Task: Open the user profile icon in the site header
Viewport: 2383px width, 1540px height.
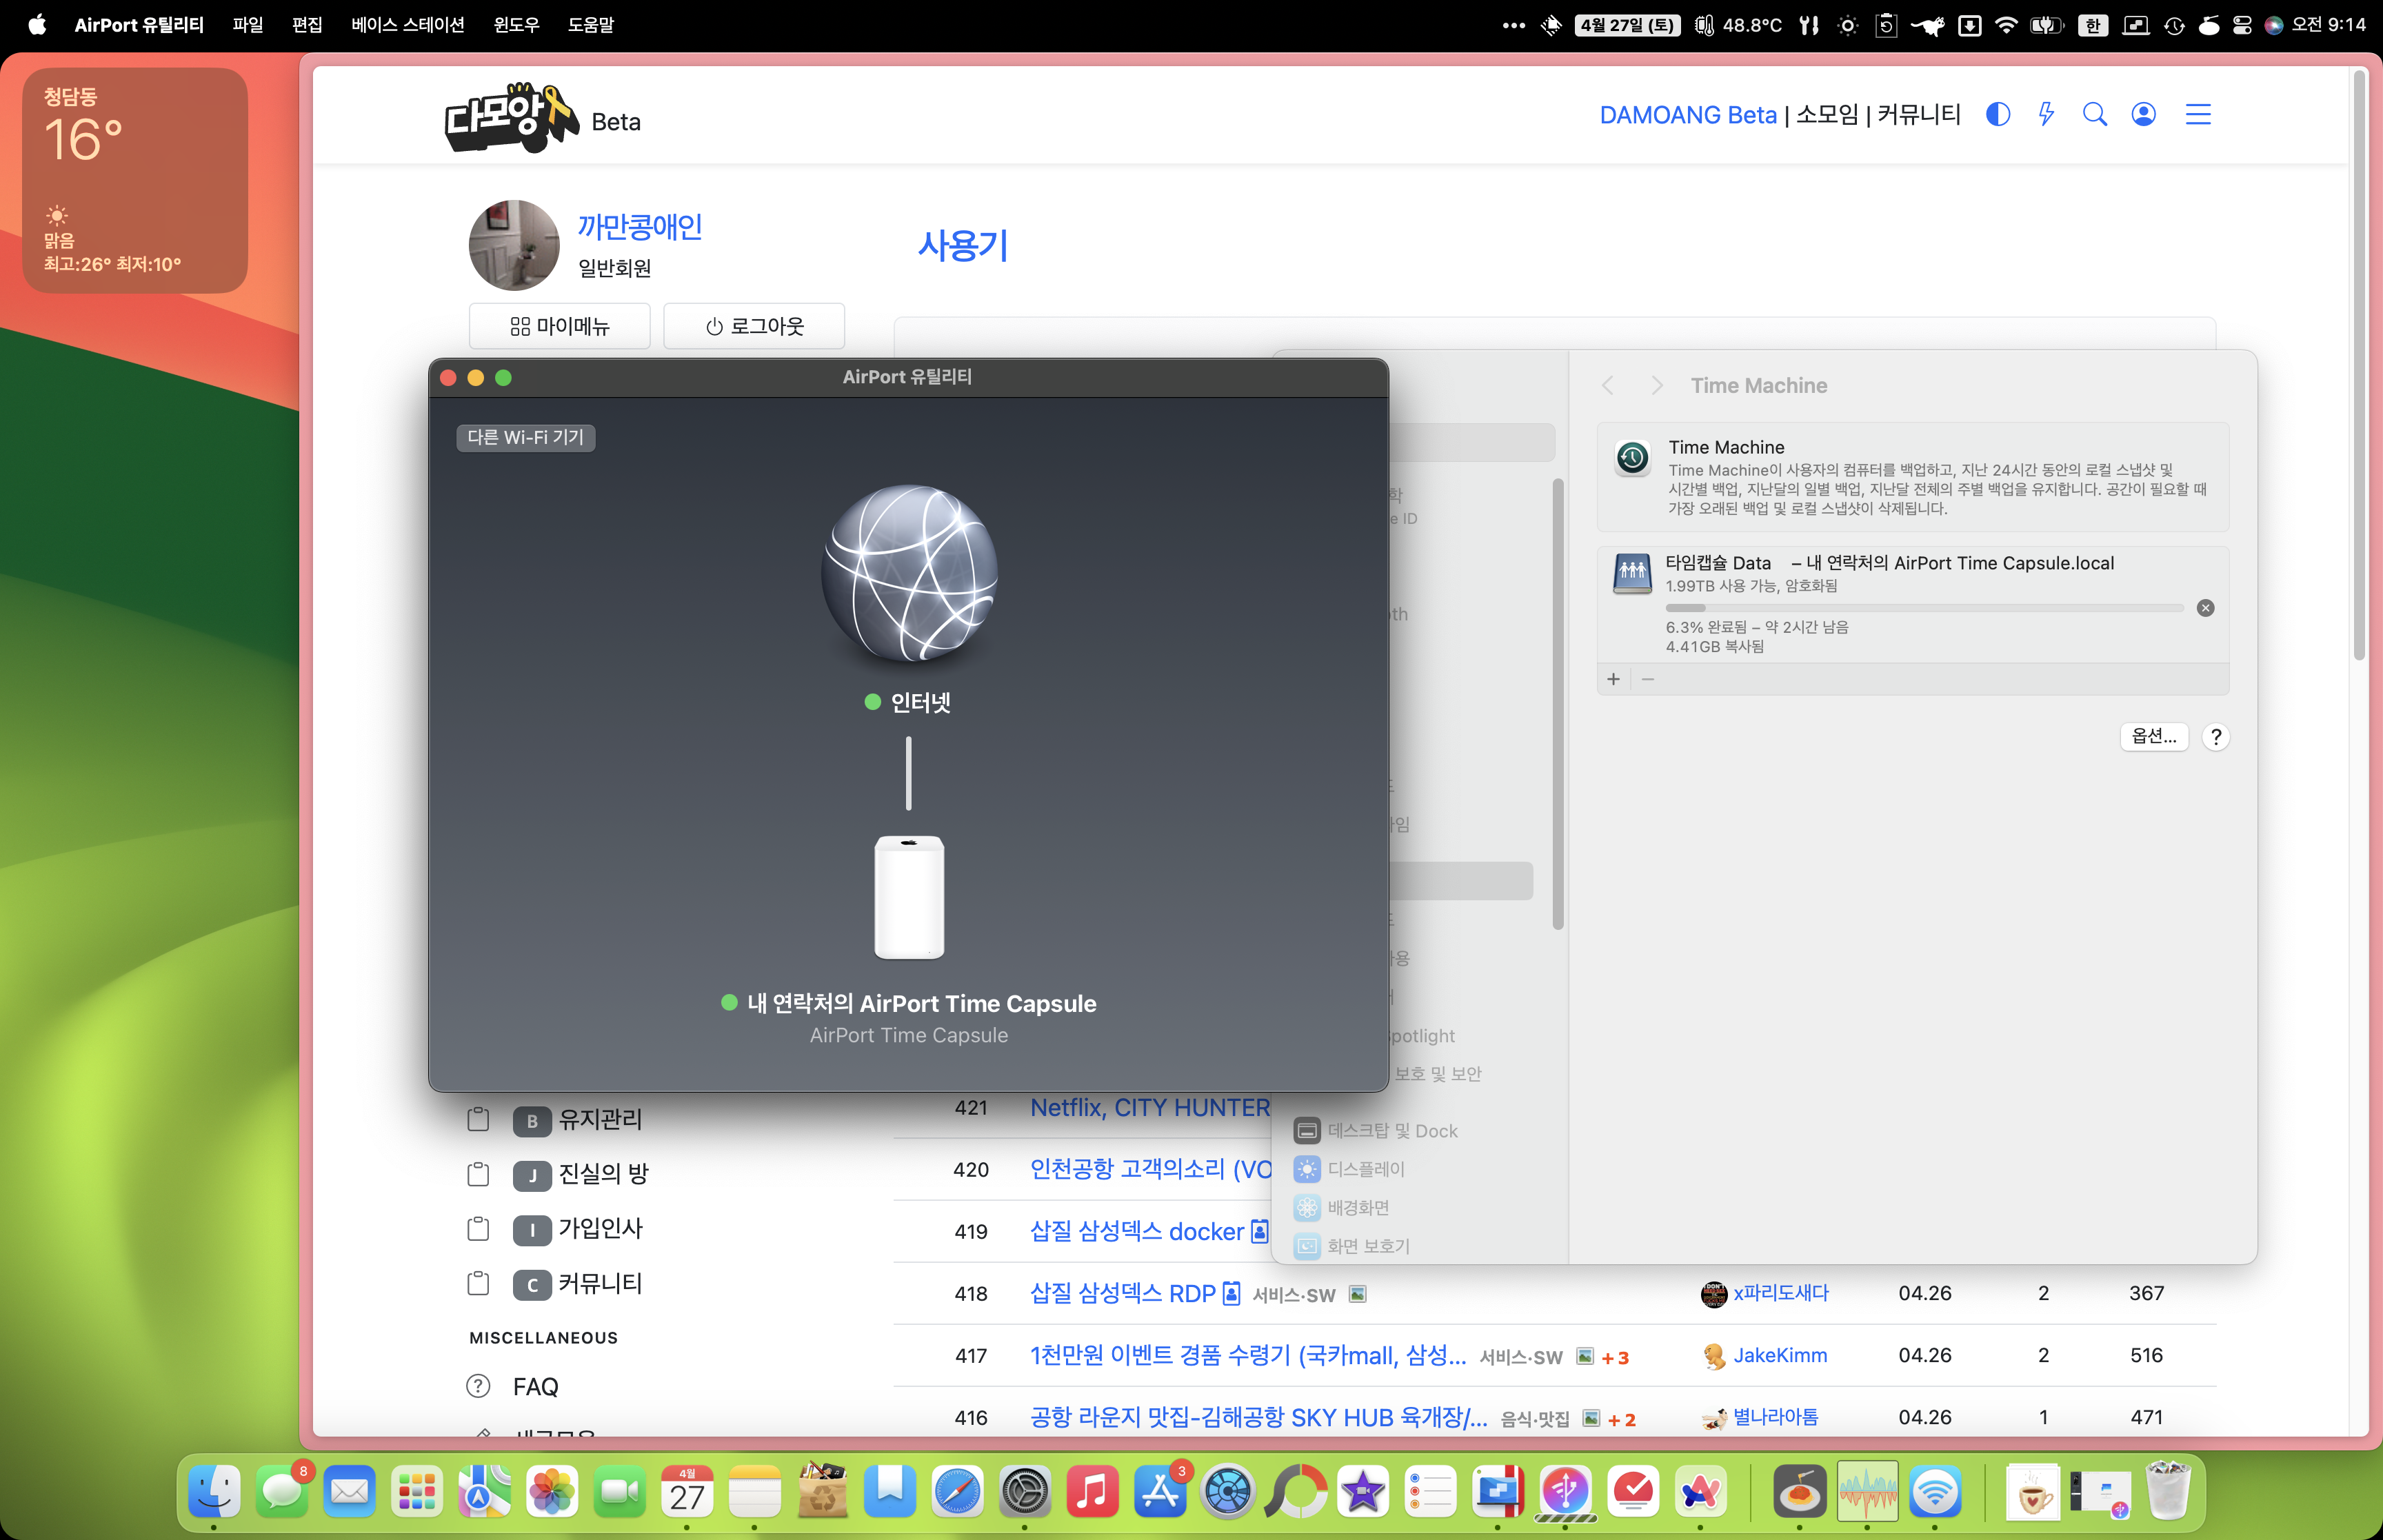Action: pyautogui.click(x=2144, y=114)
